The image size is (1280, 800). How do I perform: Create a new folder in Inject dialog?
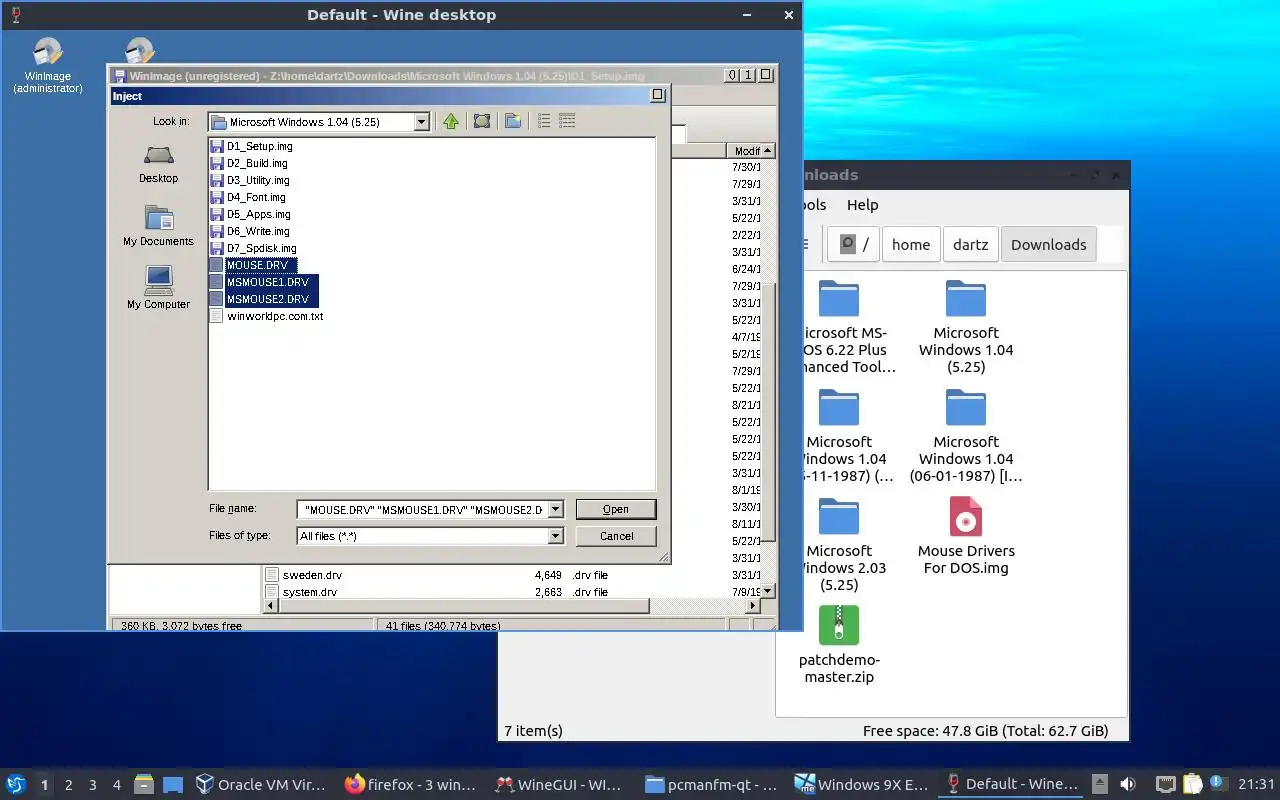point(513,121)
